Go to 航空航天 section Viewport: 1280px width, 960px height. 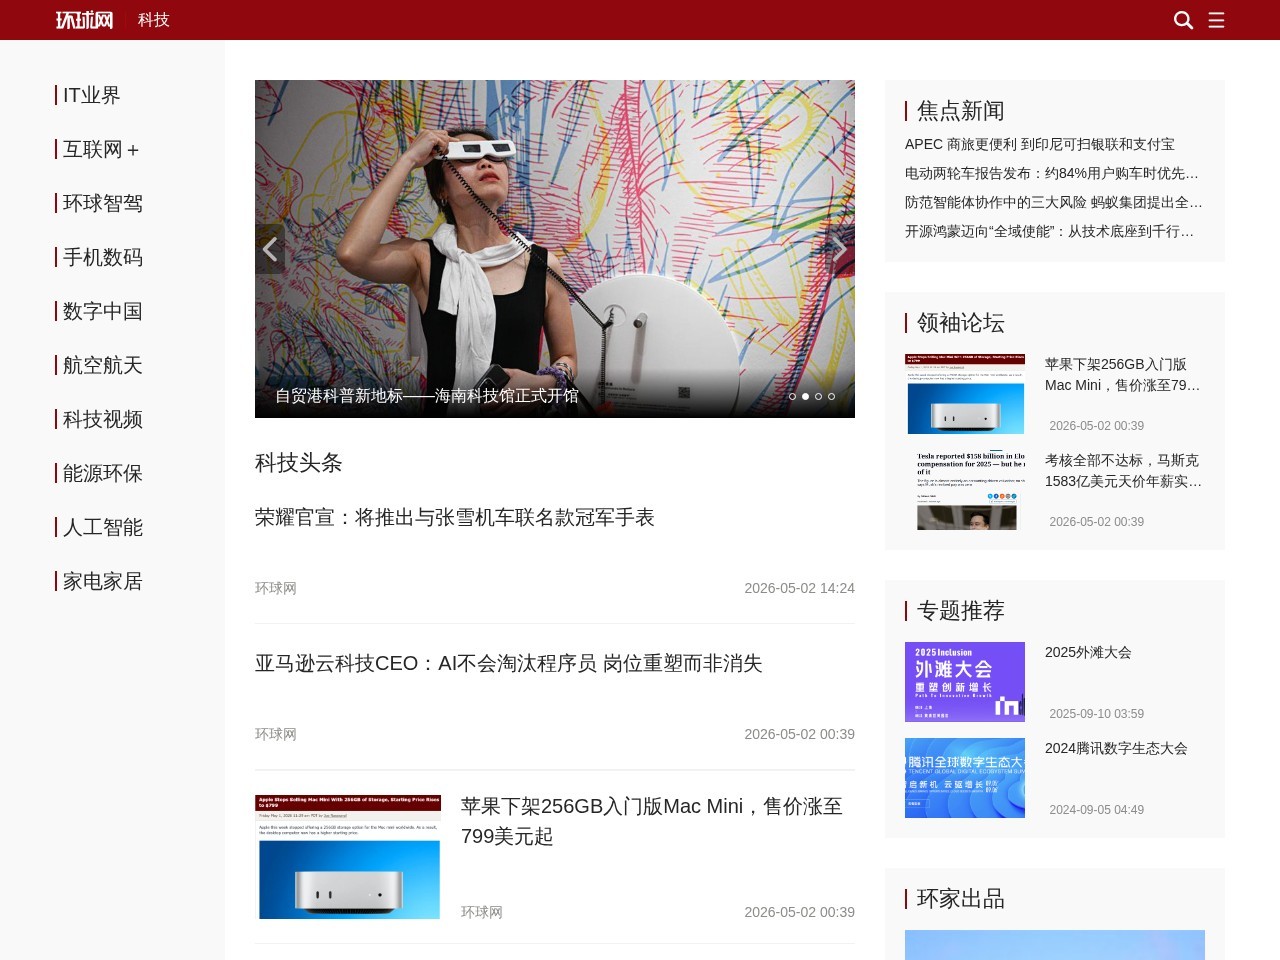[x=102, y=365]
